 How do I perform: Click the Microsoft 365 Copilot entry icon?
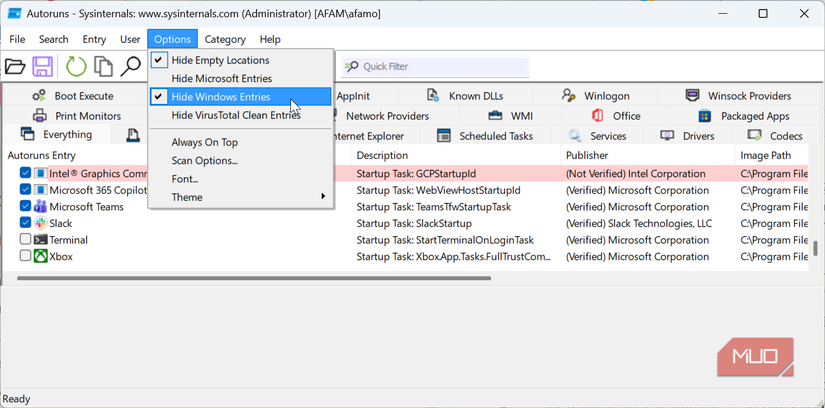click(x=41, y=190)
